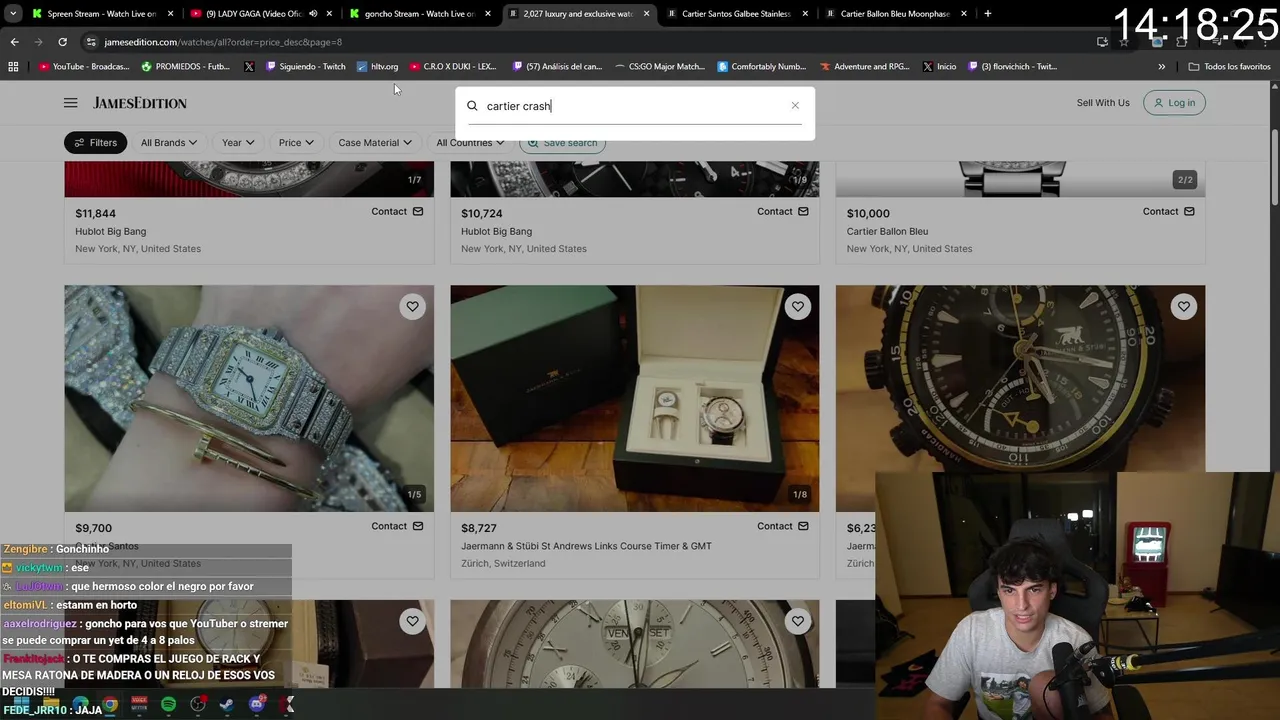Open the Comfortably Numb... bookmark
1280x720 pixels.
(762, 67)
